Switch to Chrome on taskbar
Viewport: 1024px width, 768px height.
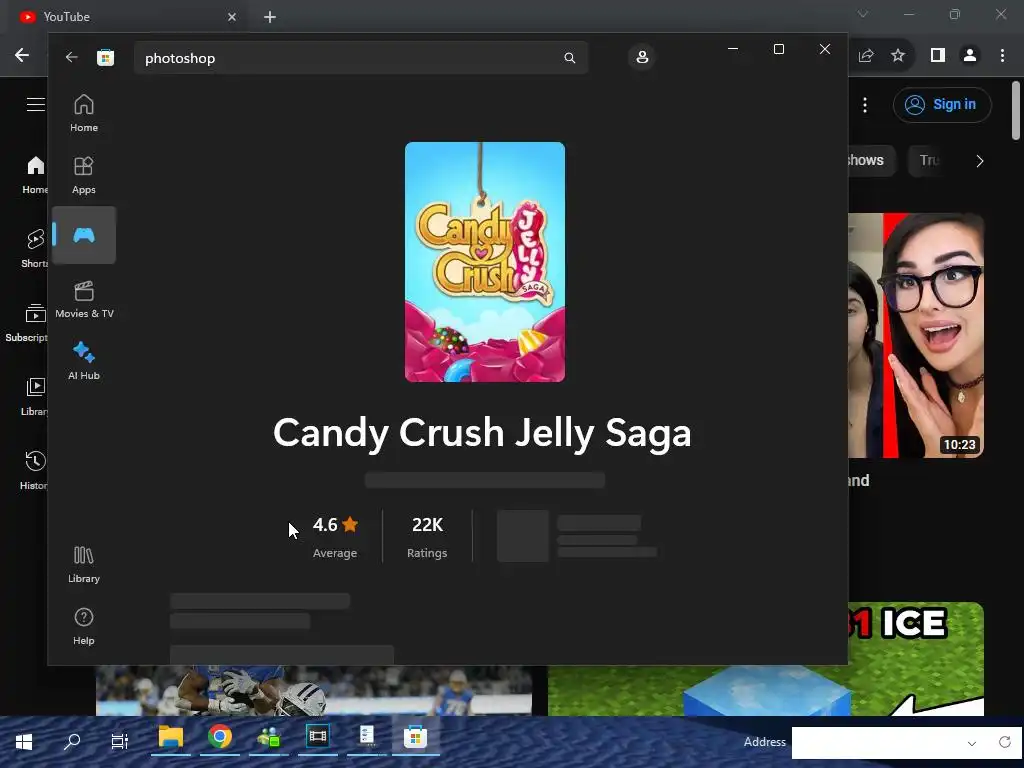pos(220,738)
